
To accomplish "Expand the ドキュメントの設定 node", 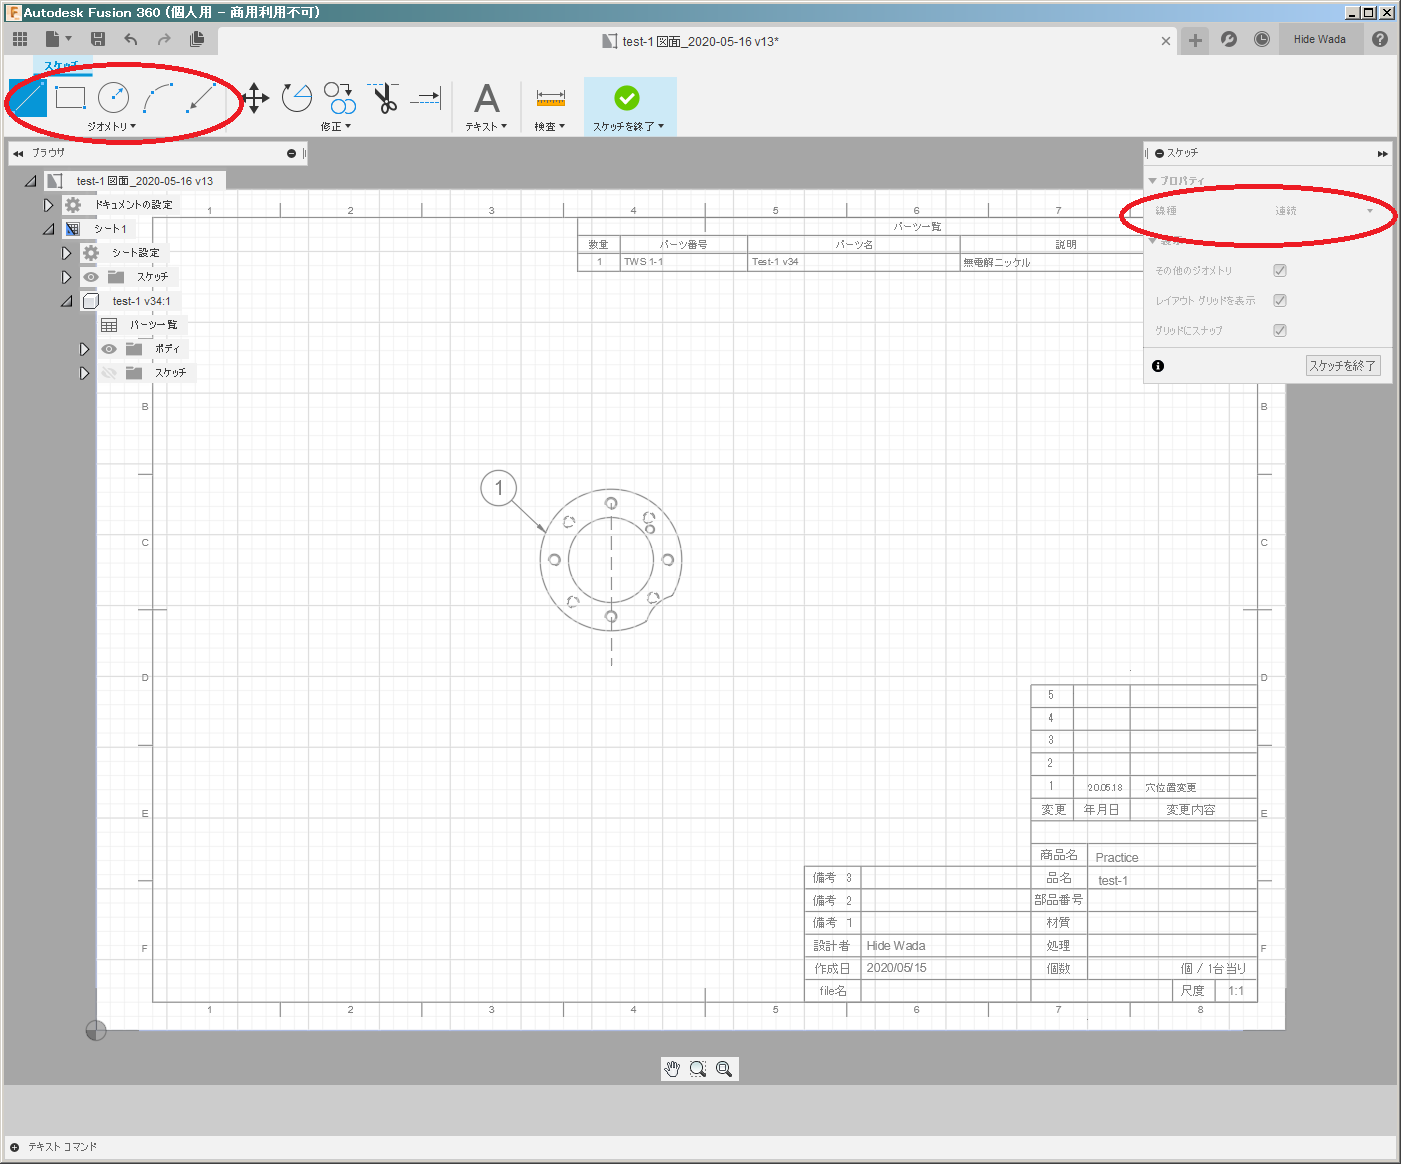I will click(x=48, y=205).
